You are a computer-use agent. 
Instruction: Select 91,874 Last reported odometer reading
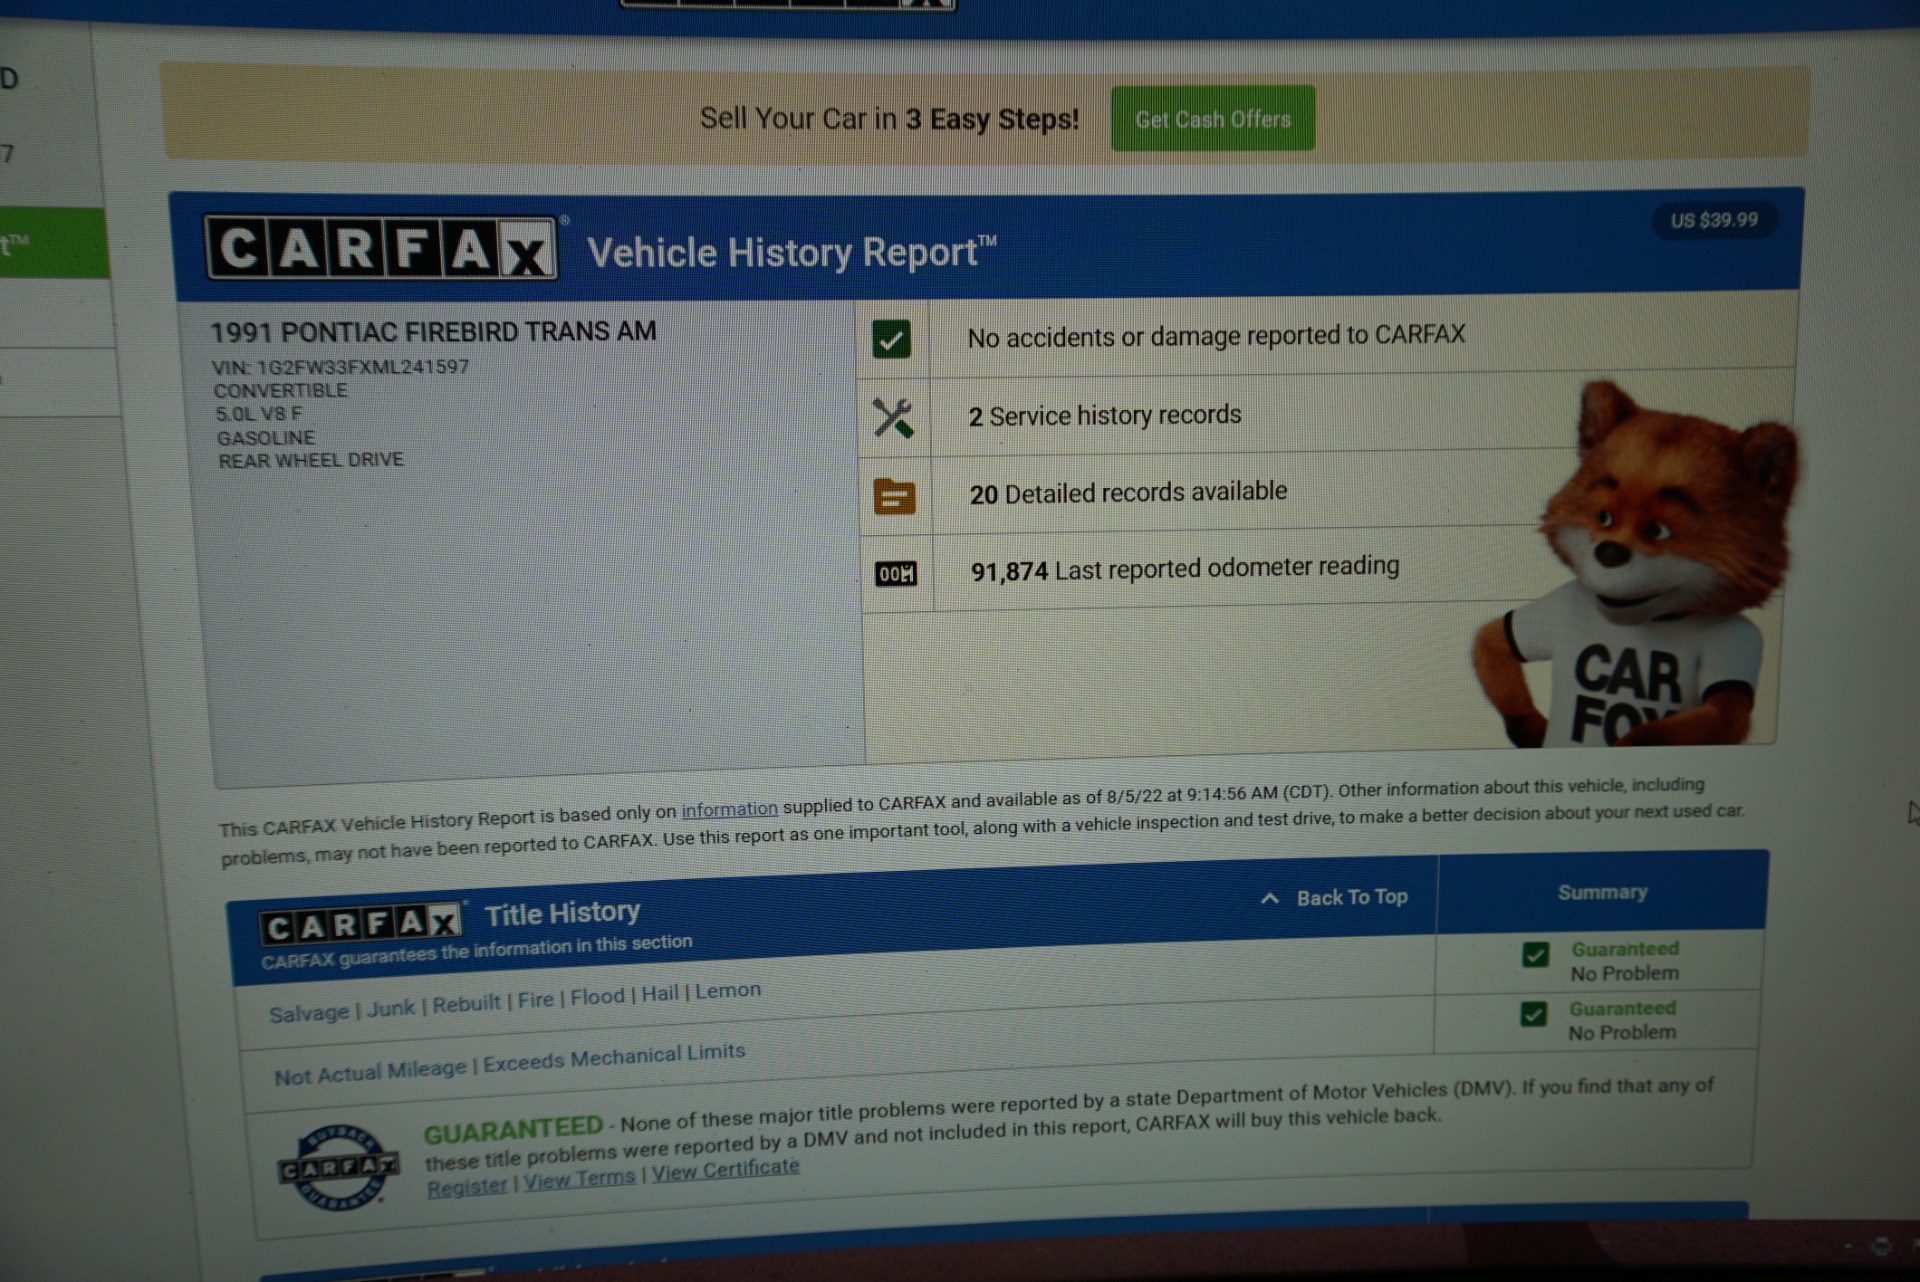pos(1185,568)
